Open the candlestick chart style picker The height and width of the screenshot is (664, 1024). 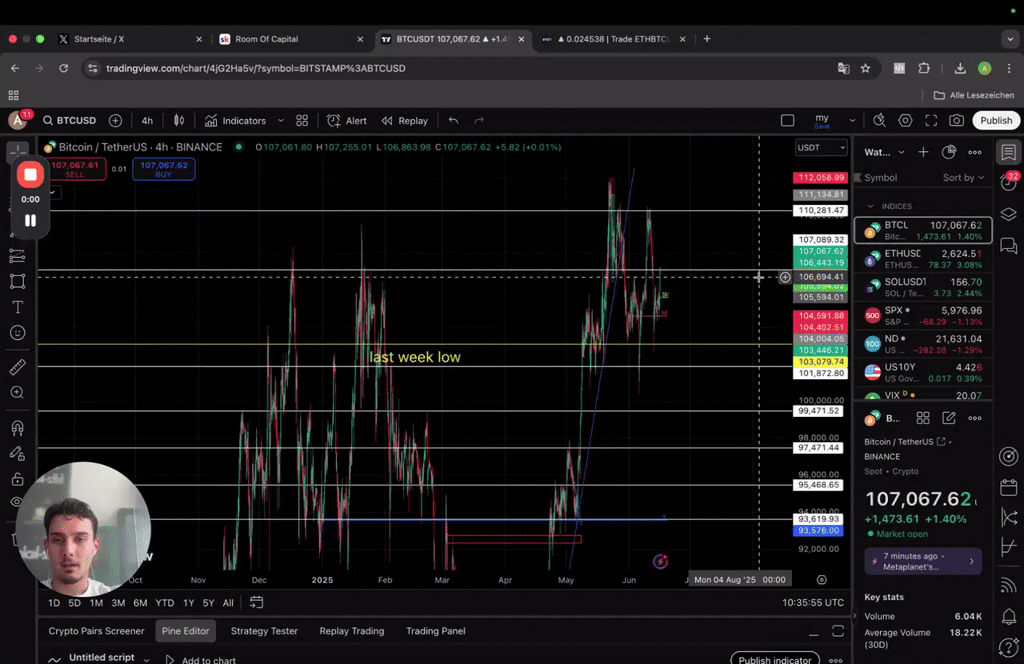tap(178, 121)
